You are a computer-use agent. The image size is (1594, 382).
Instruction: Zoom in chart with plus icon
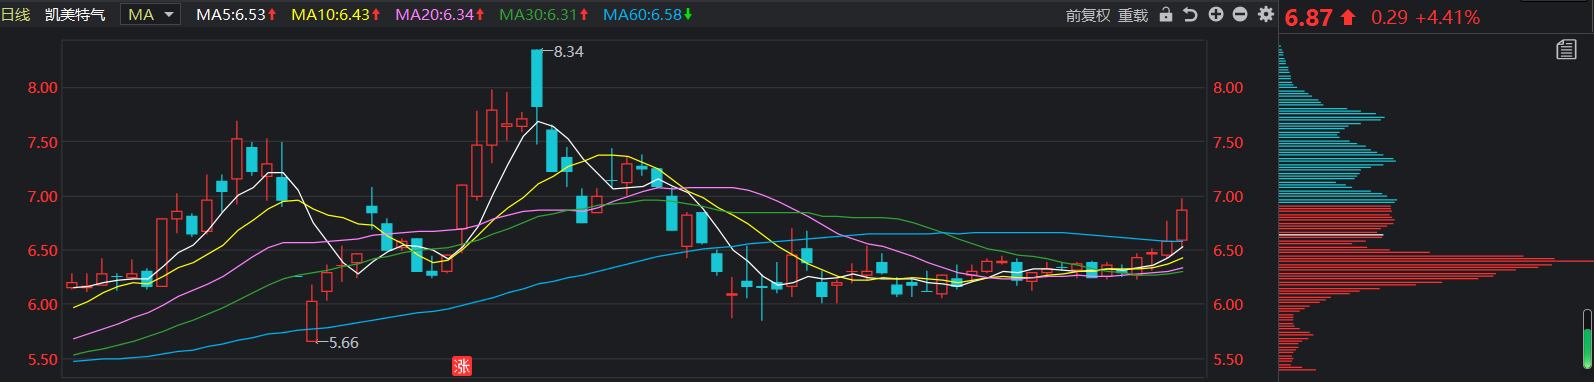click(1216, 15)
